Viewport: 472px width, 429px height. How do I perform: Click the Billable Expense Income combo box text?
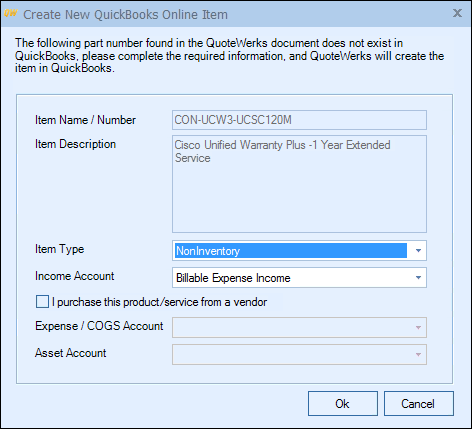pyautogui.click(x=233, y=278)
